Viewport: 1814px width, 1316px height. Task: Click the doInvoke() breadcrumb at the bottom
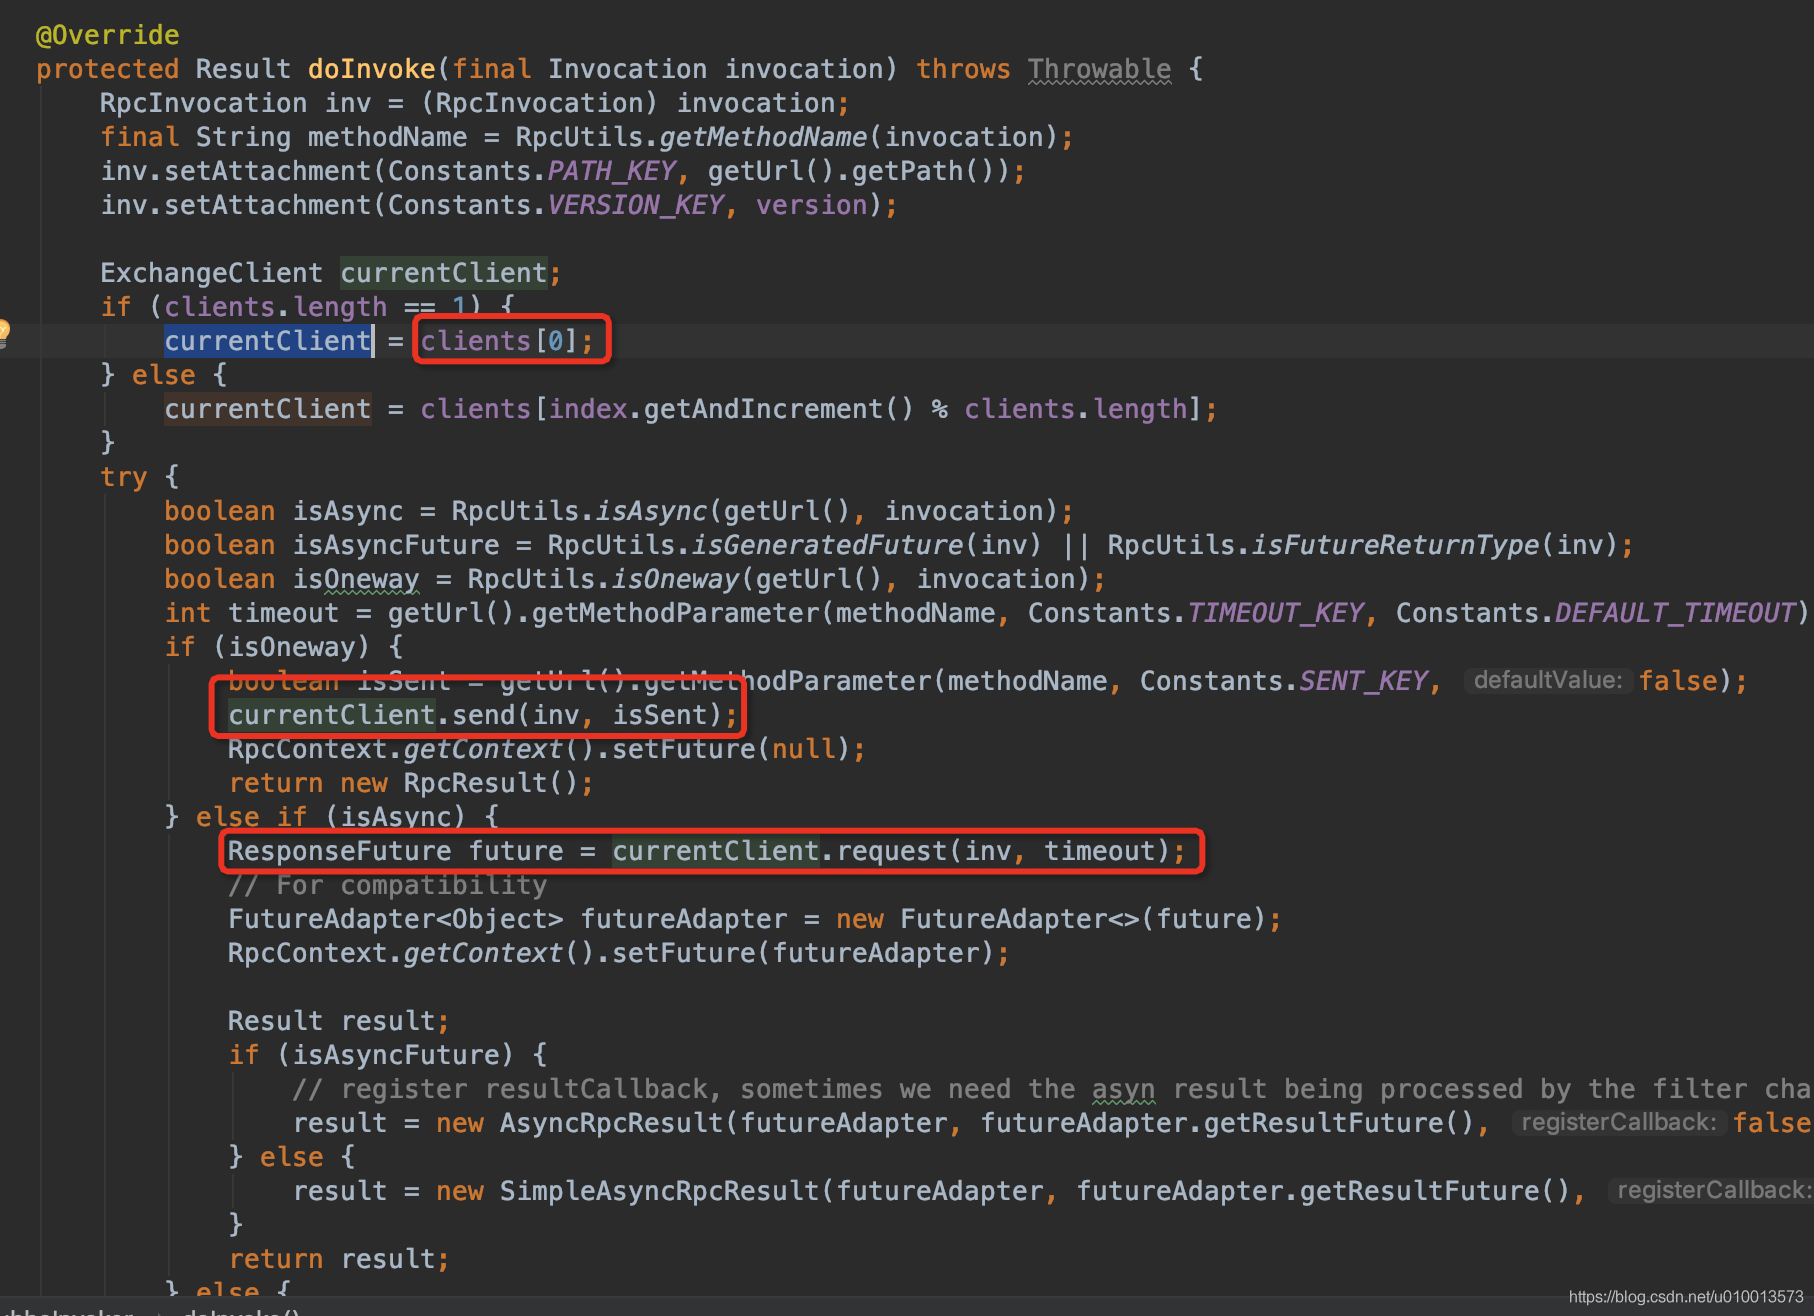pos(240,1311)
